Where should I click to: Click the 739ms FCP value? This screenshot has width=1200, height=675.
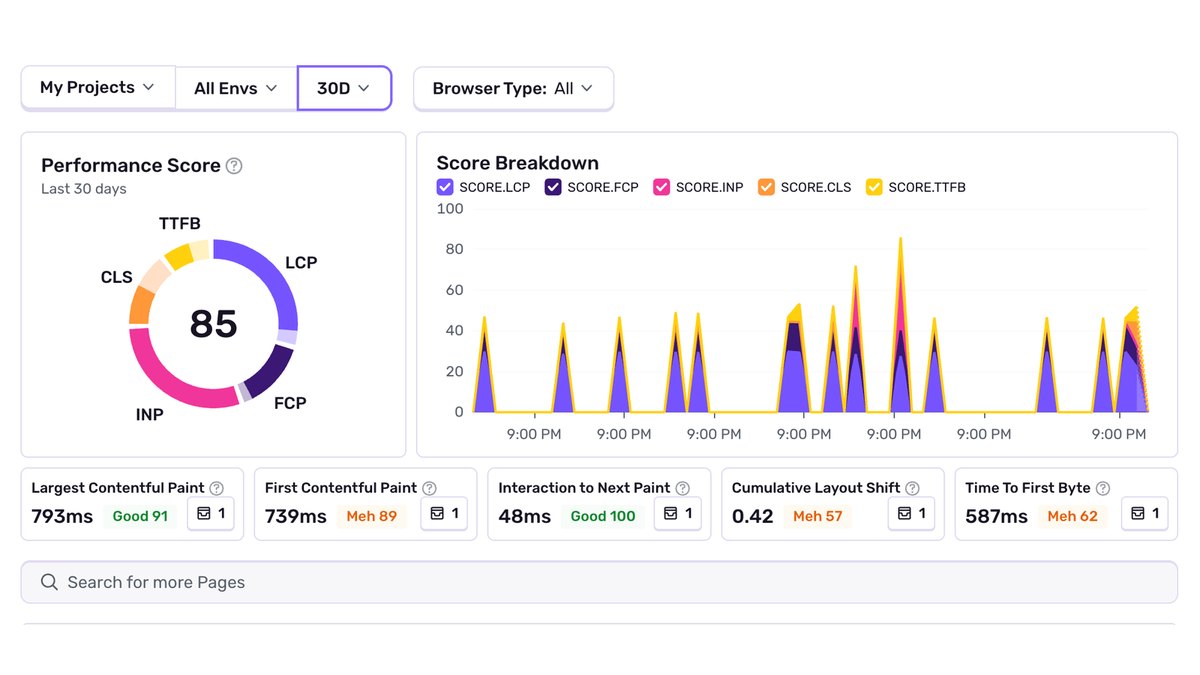(x=296, y=517)
